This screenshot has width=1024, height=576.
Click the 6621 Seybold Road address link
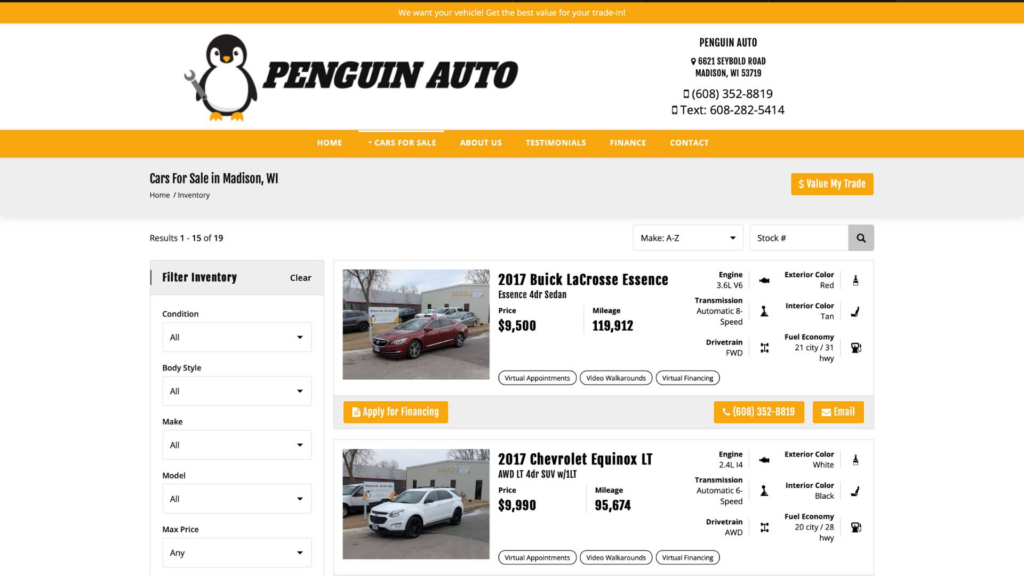pos(728,67)
